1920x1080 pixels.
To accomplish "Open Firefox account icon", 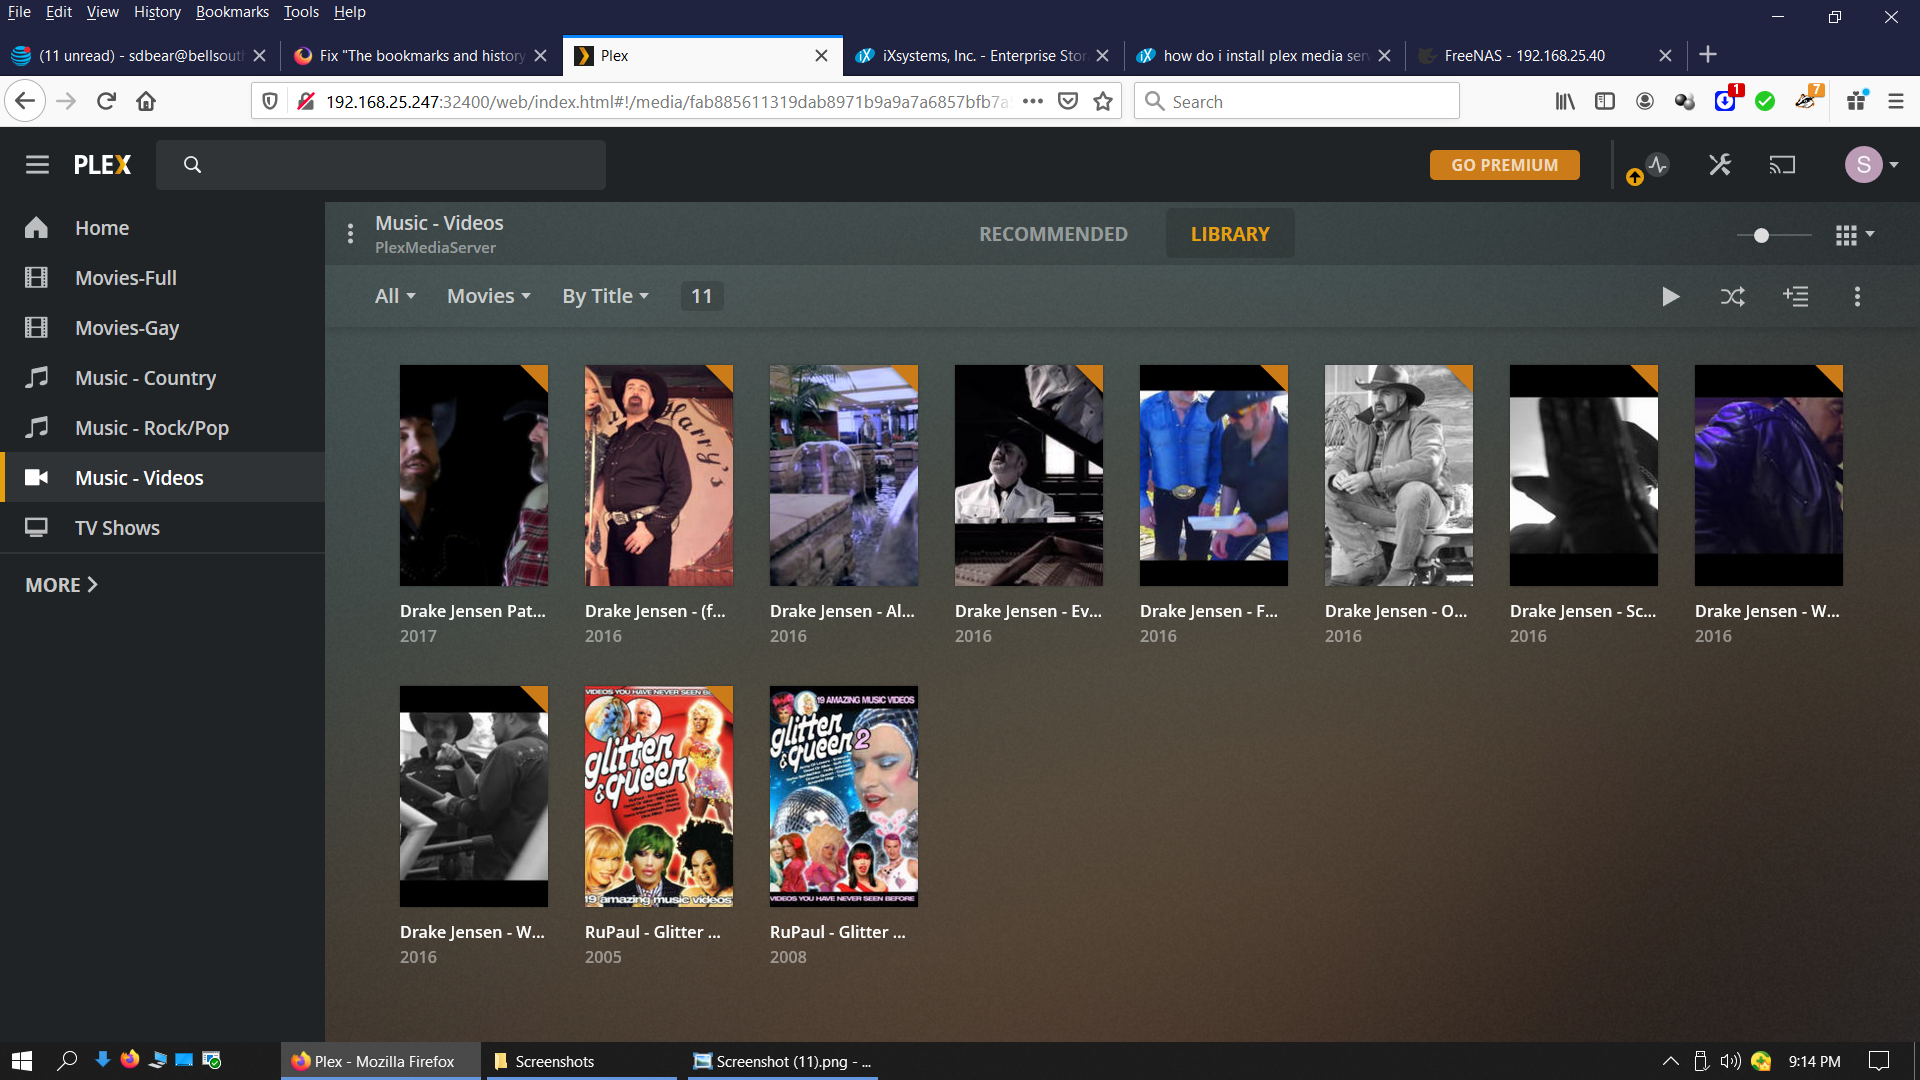I will click(x=1645, y=101).
